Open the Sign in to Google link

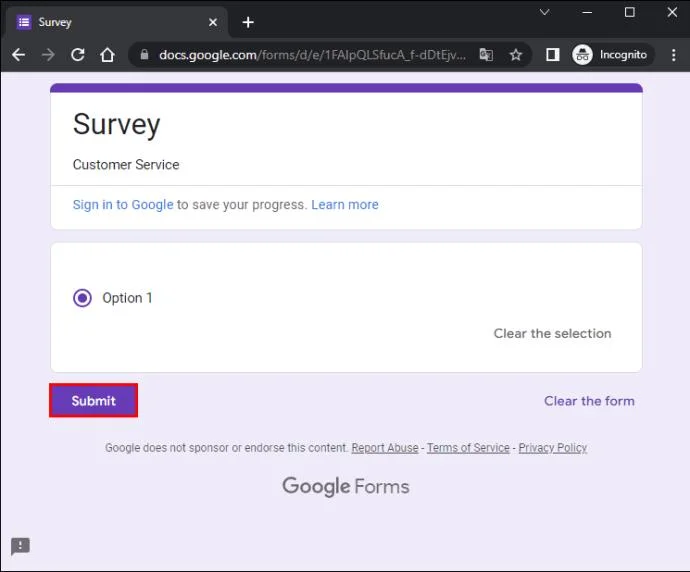(123, 205)
